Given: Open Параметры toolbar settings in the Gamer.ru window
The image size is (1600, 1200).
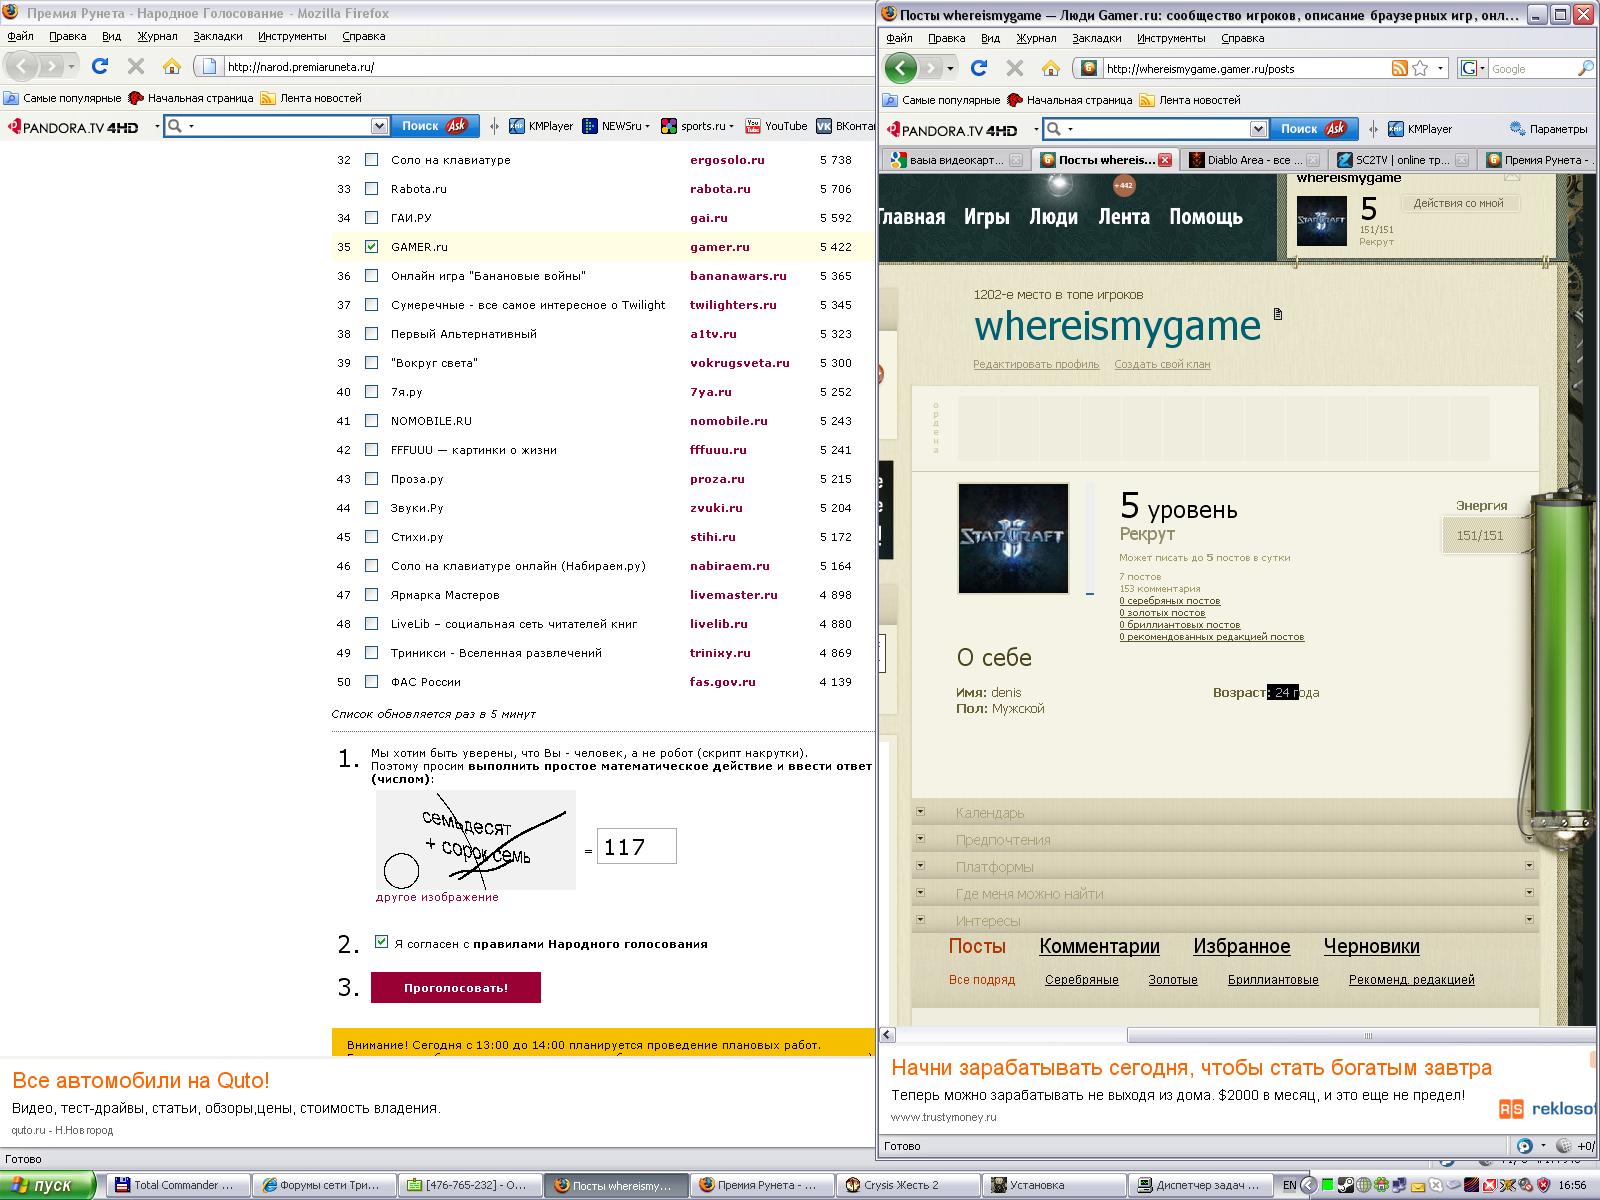Looking at the screenshot, I should point(1548,129).
